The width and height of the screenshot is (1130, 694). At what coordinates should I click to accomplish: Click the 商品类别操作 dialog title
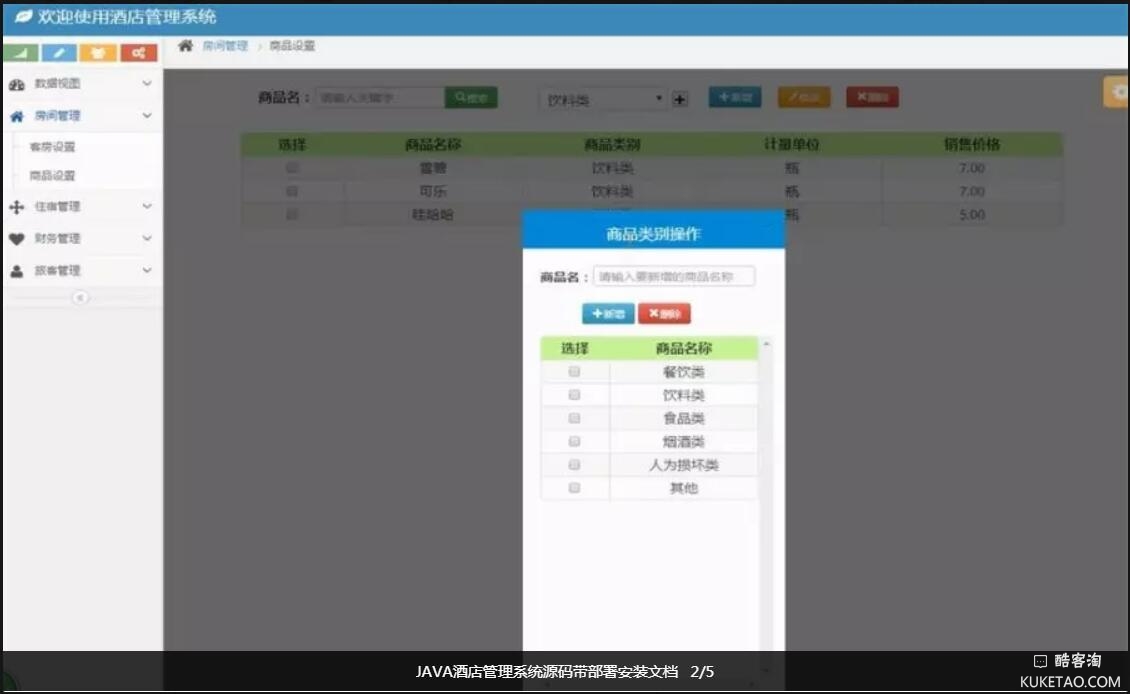[653, 233]
